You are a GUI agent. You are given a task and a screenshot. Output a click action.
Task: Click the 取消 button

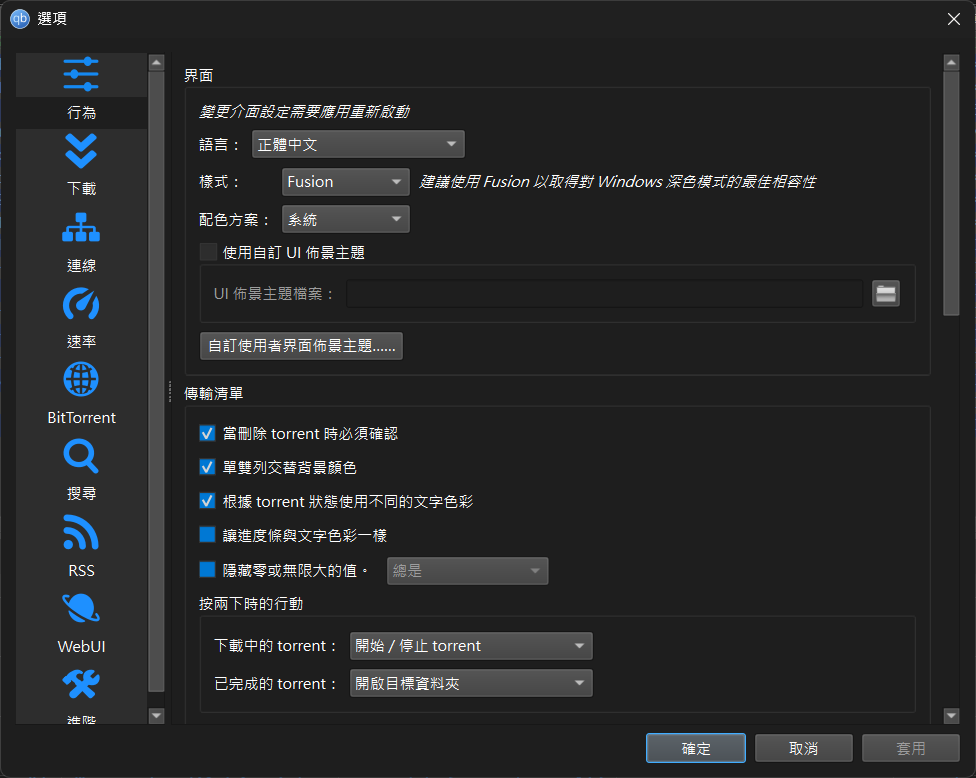tap(804, 748)
